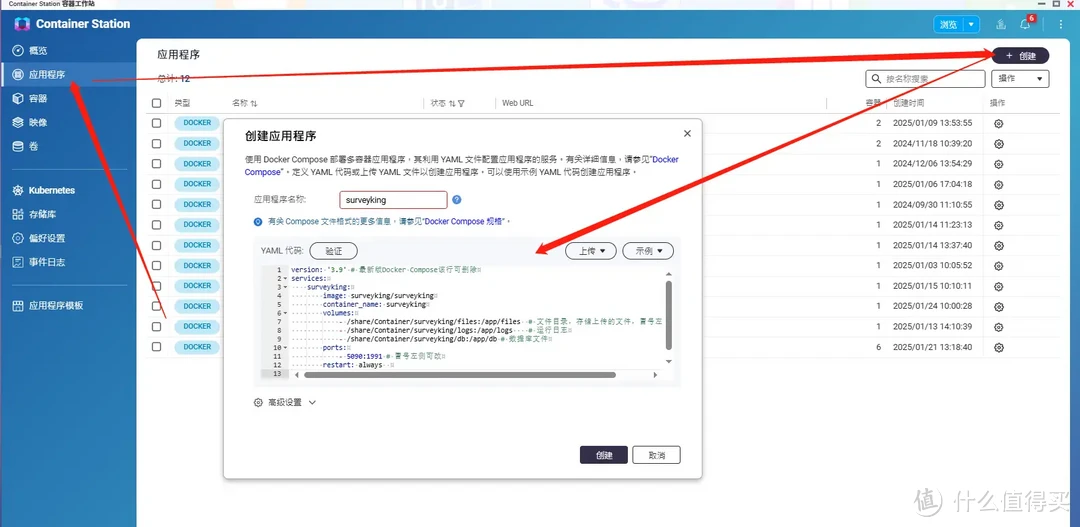
Task: Click the 事件日志 event log icon
Action: pyautogui.click(x=18, y=262)
